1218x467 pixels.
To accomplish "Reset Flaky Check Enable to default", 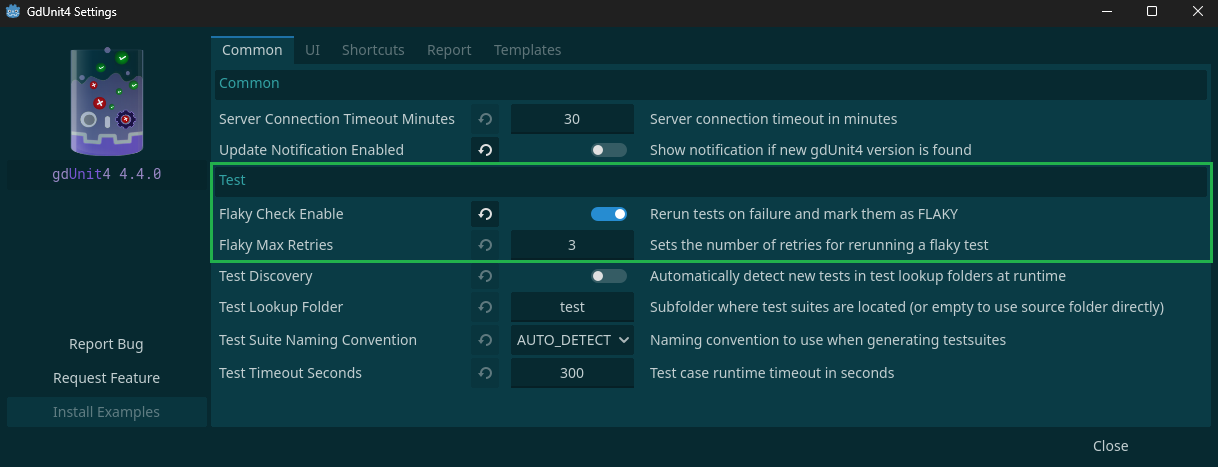I will click(x=485, y=214).
